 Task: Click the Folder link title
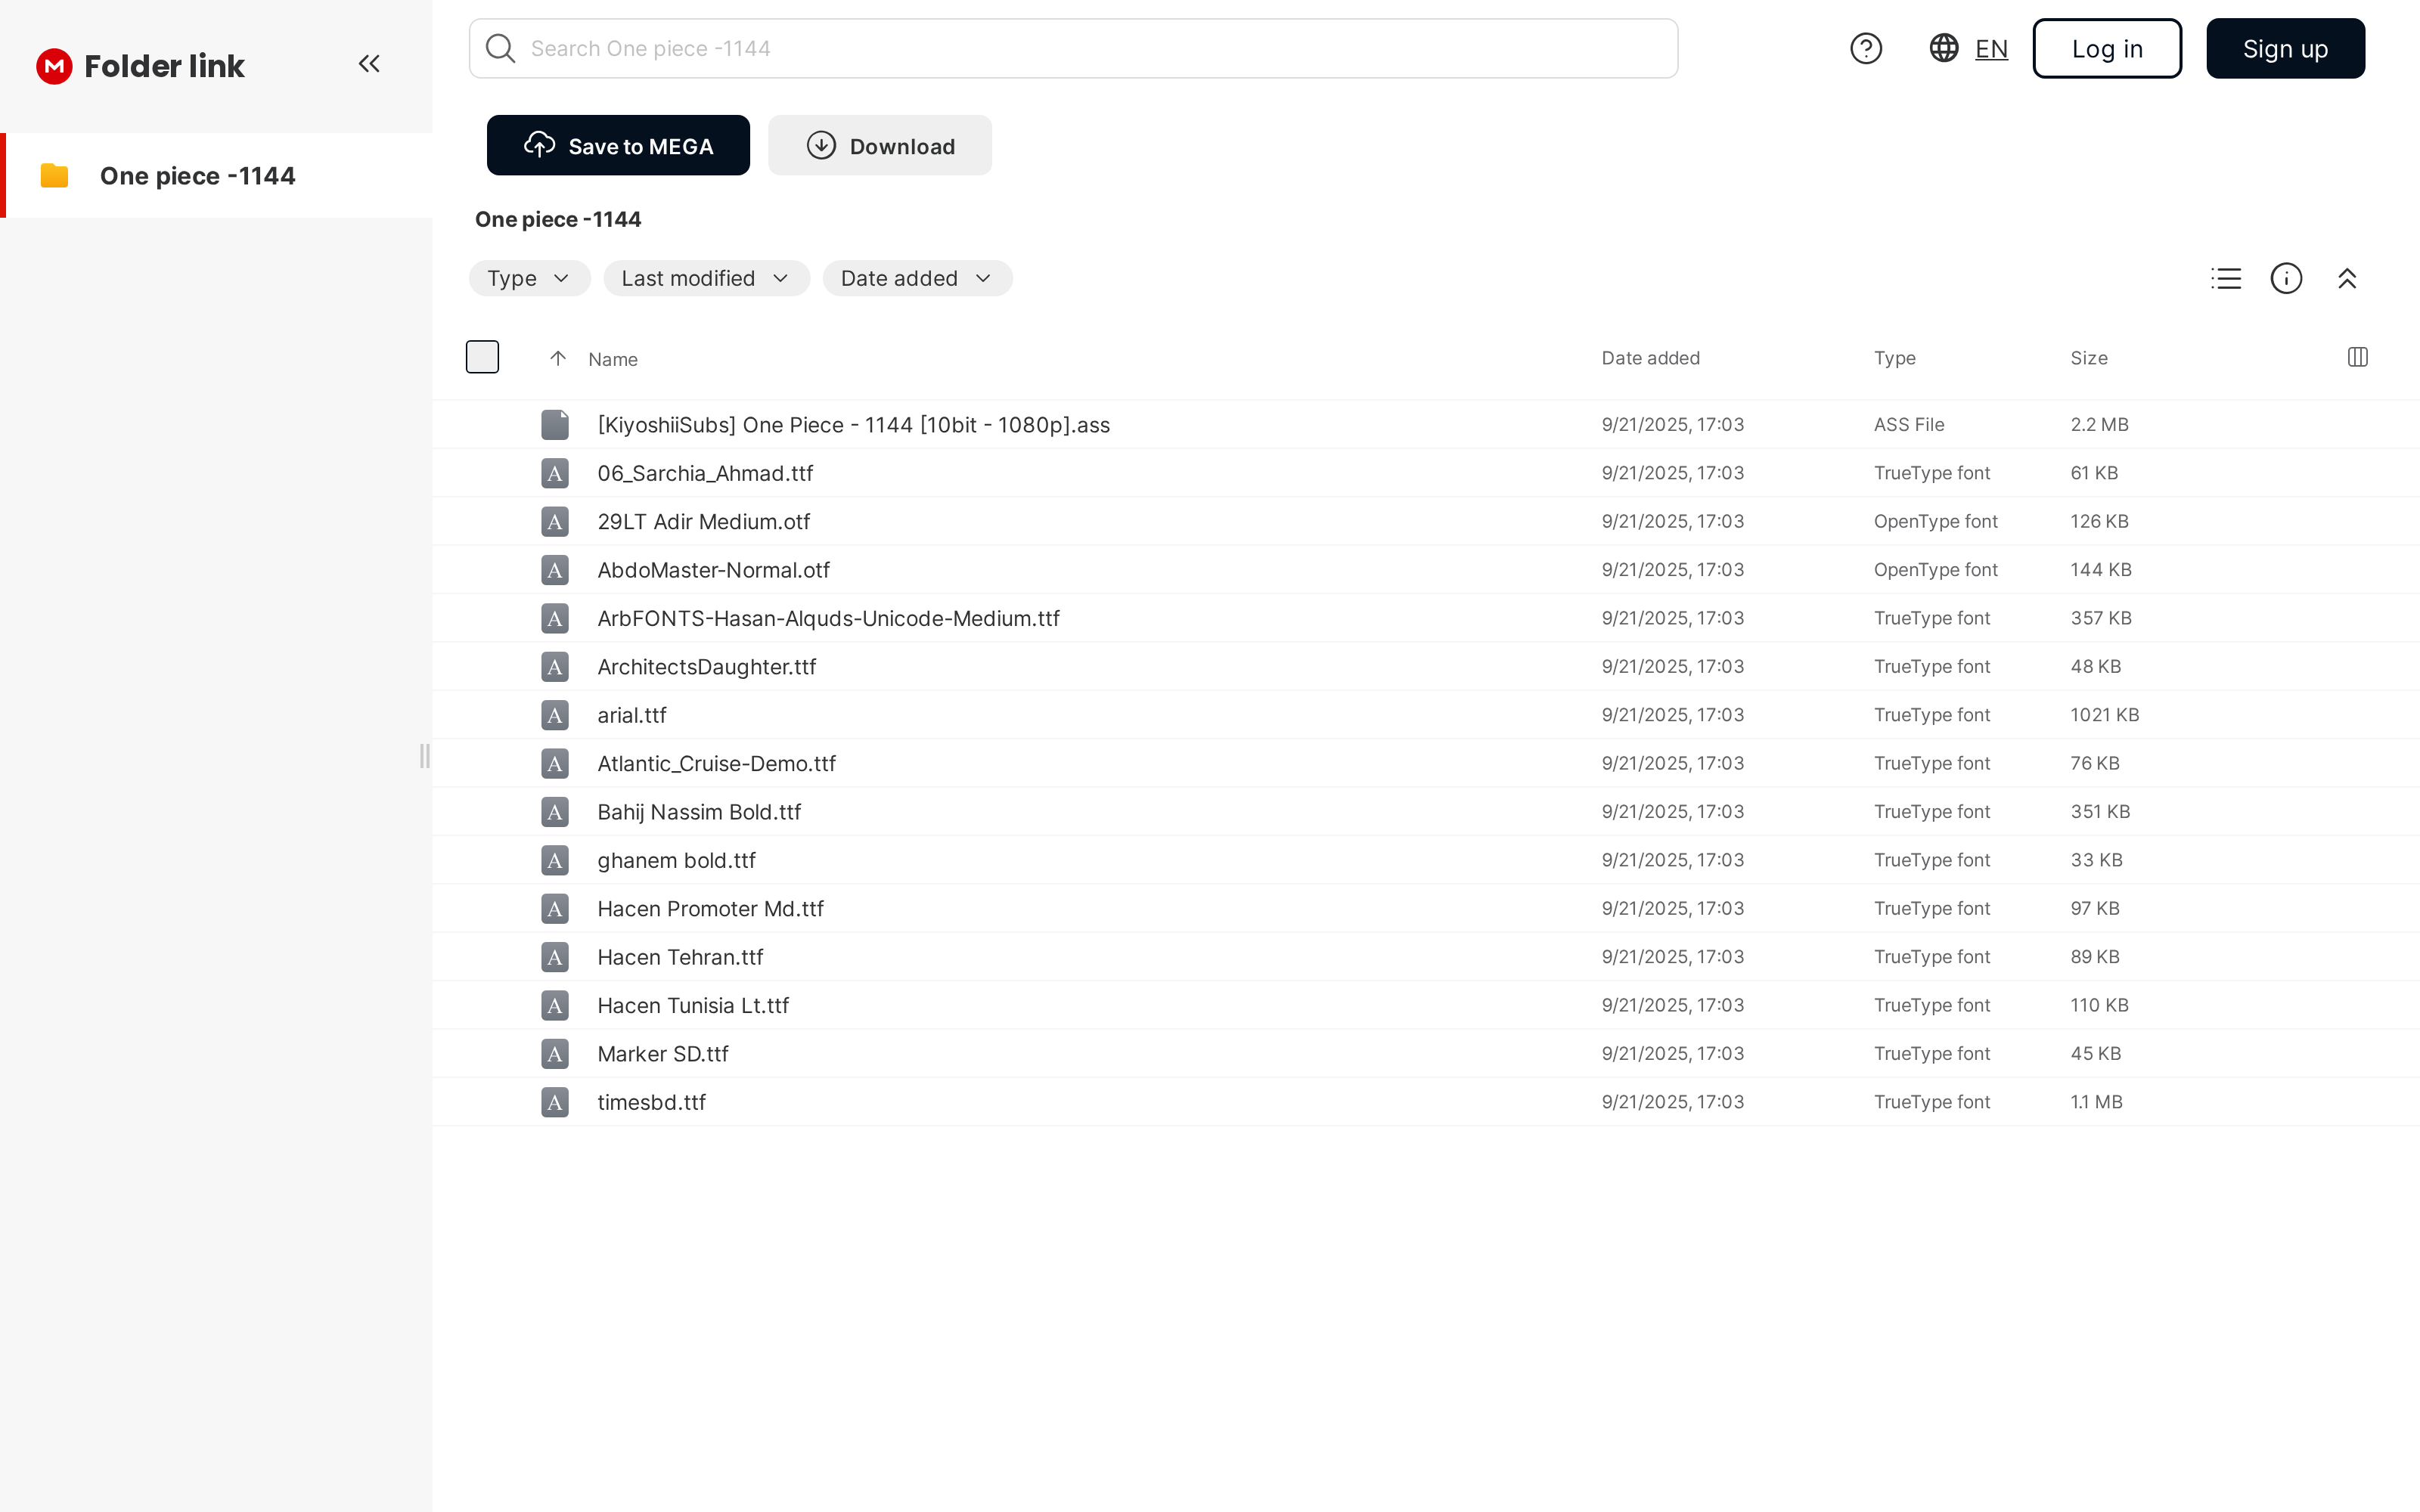(164, 66)
